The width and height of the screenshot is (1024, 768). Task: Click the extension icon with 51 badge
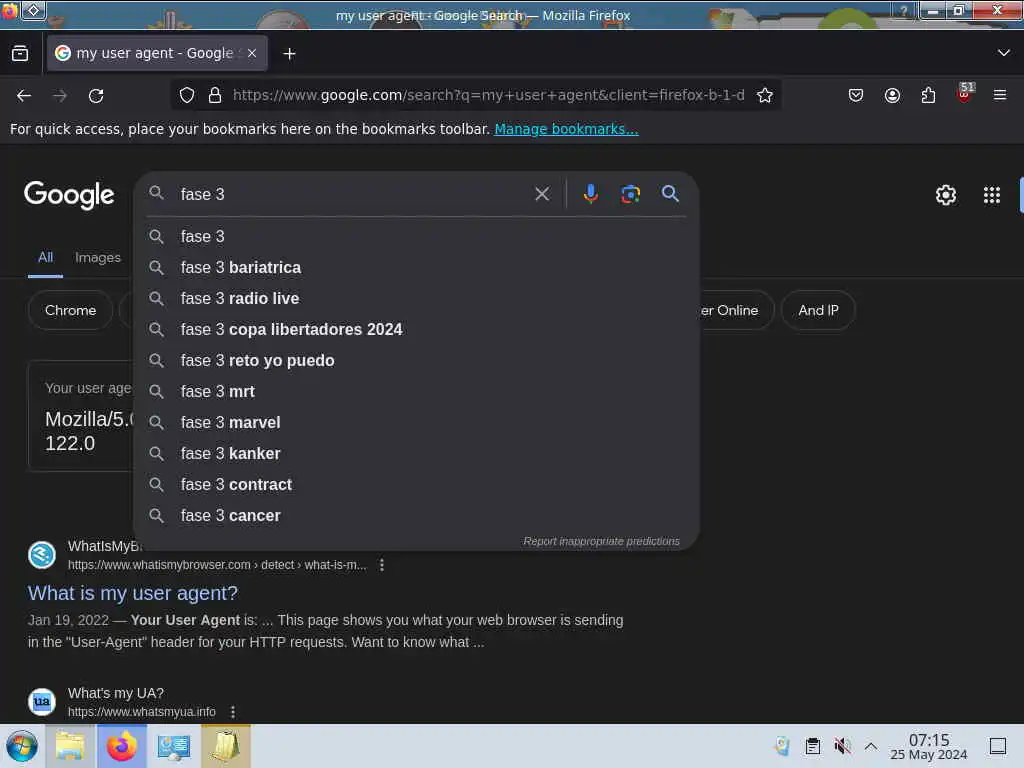coord(965,94)
